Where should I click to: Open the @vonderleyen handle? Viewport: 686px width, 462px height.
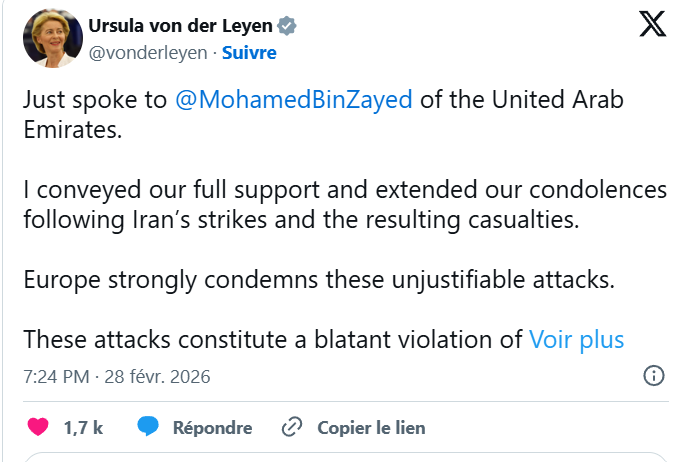[149, 52]
